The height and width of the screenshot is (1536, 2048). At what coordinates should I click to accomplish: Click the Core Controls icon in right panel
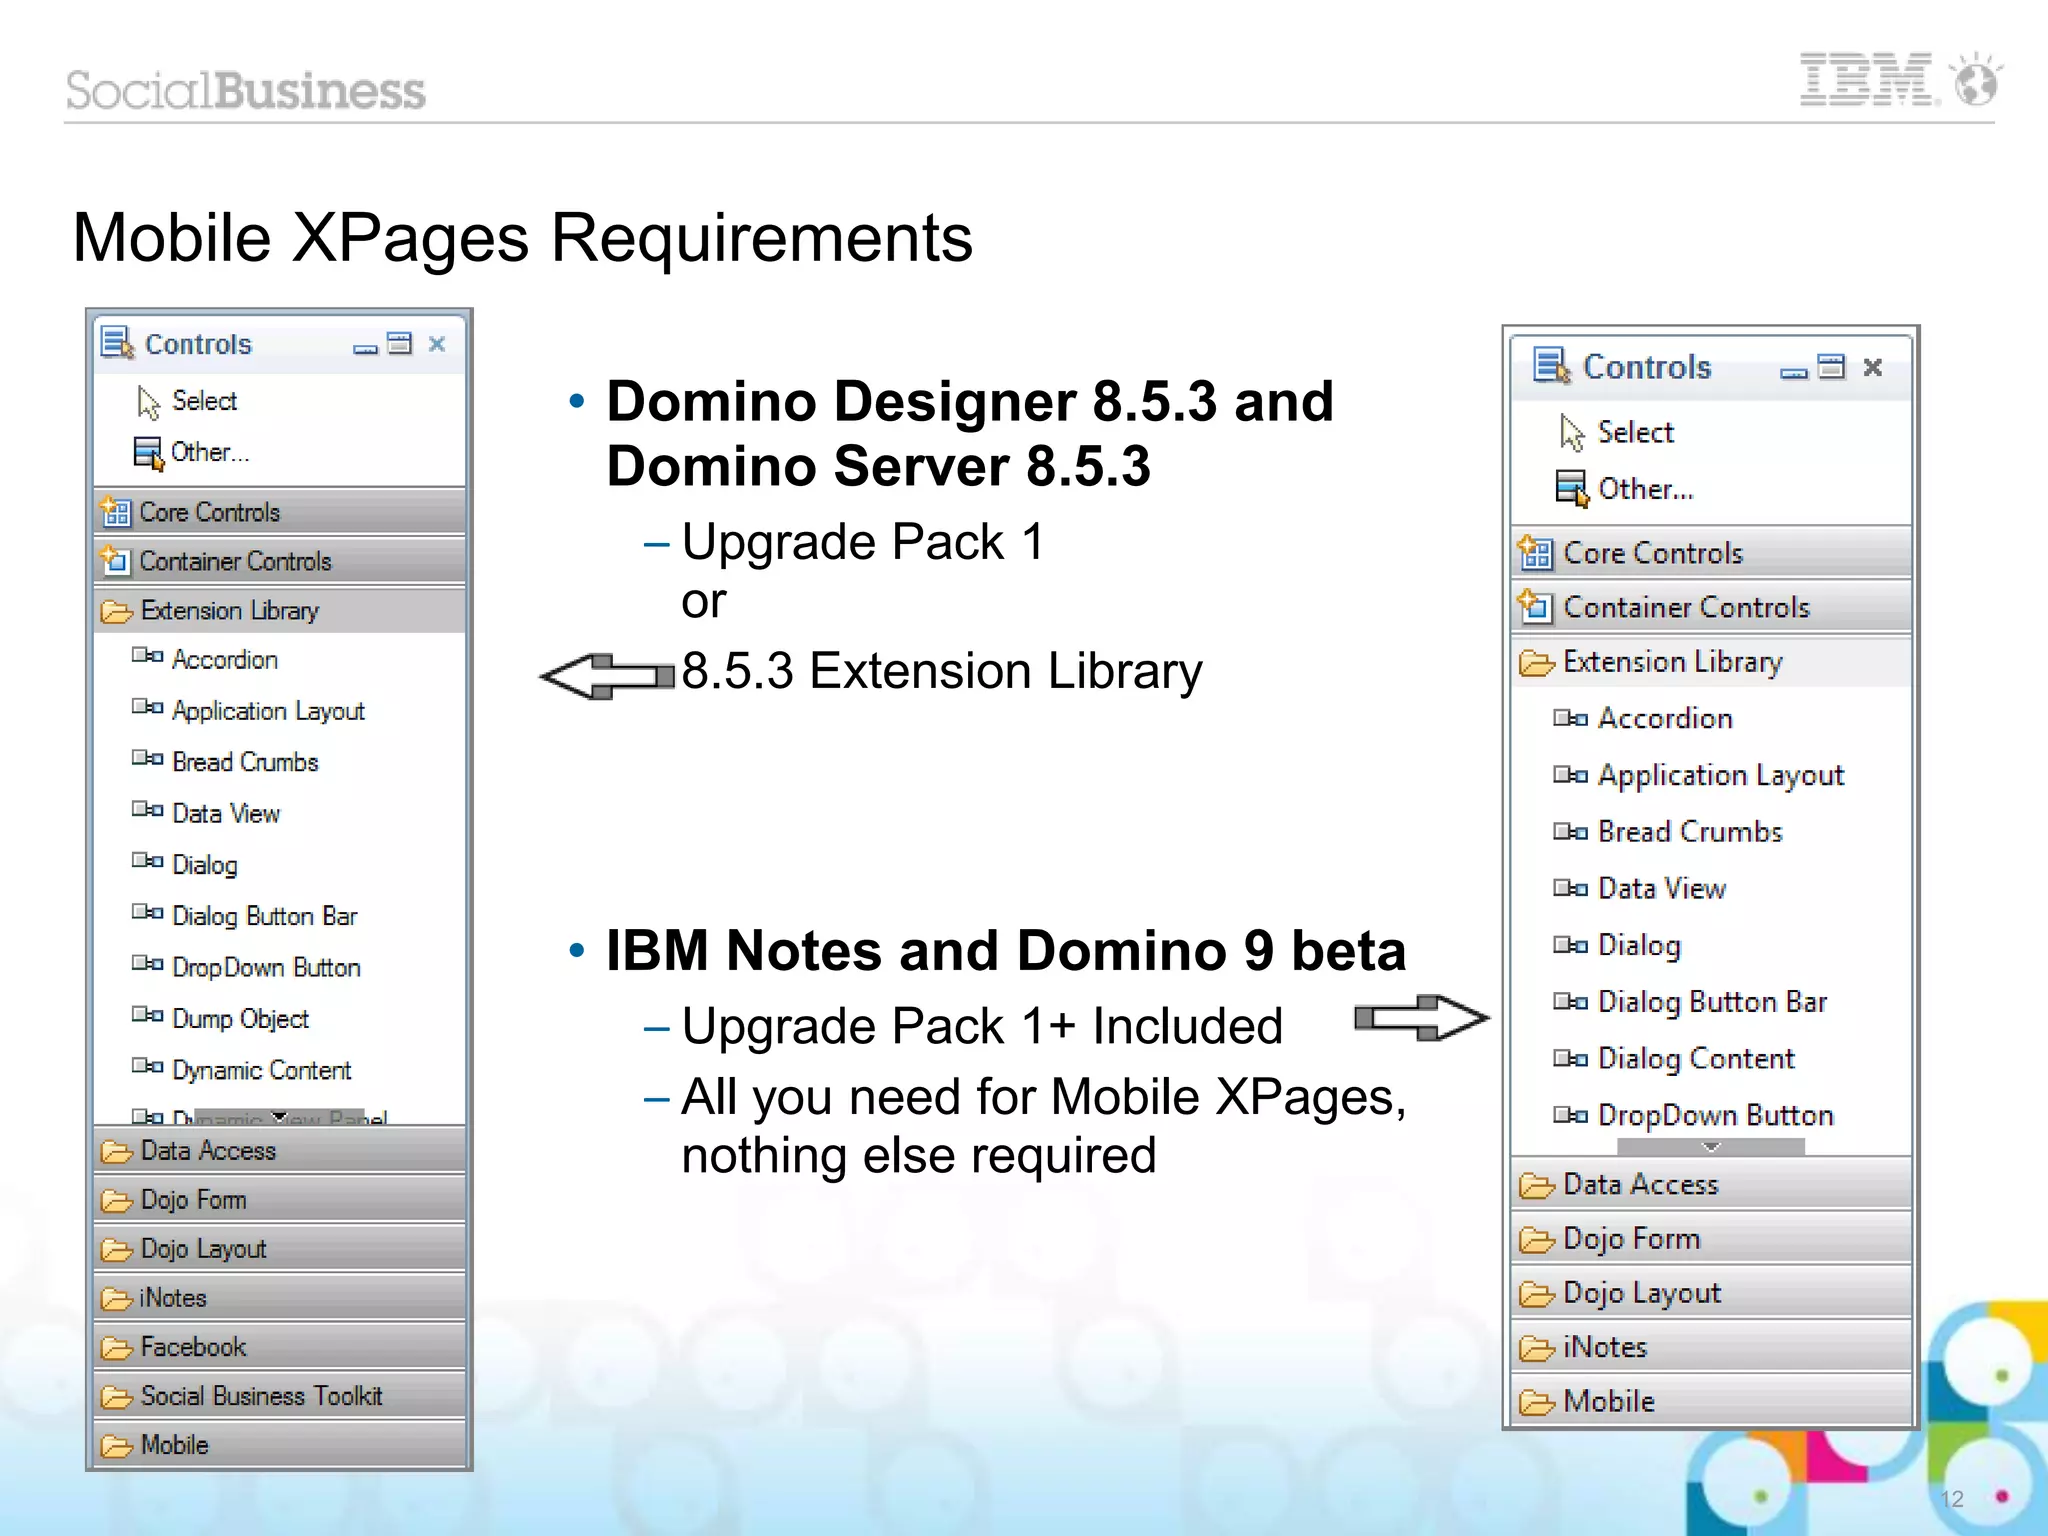point(1535,552)
